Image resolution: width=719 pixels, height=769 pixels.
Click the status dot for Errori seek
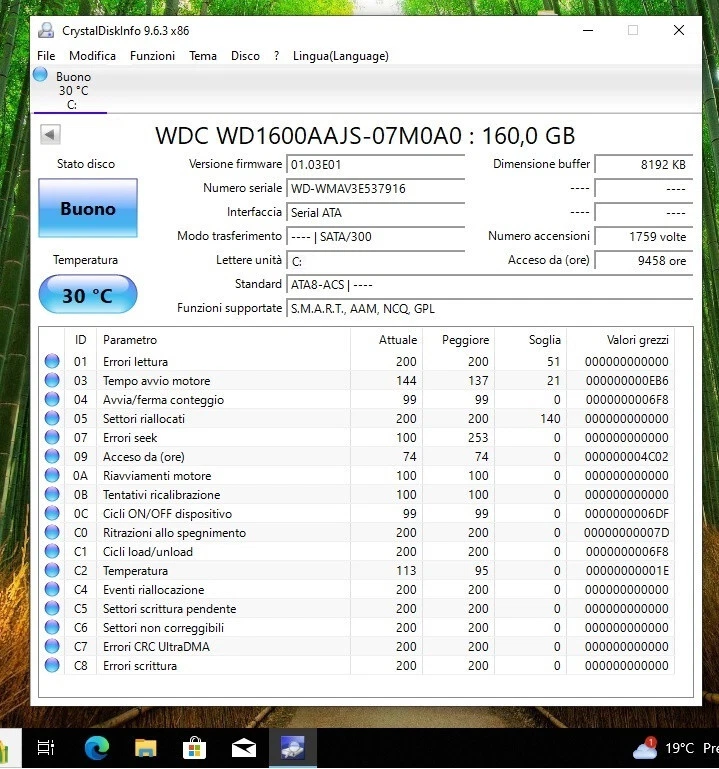(x=52, y=437)
